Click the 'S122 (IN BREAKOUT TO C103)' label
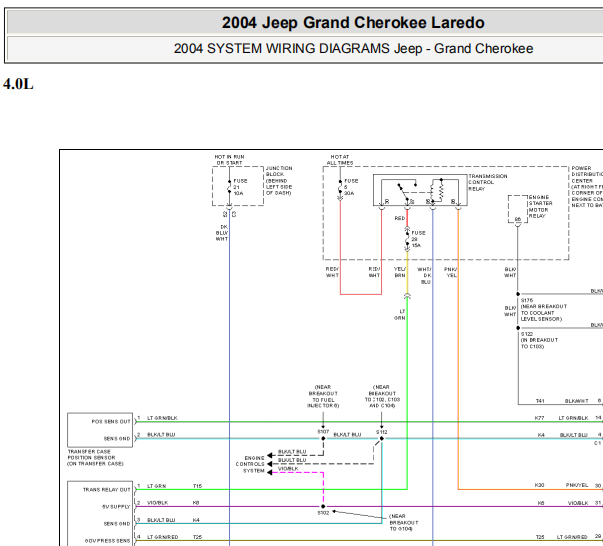The width and height of the screenshot is (603, 546). coord(539,340)
